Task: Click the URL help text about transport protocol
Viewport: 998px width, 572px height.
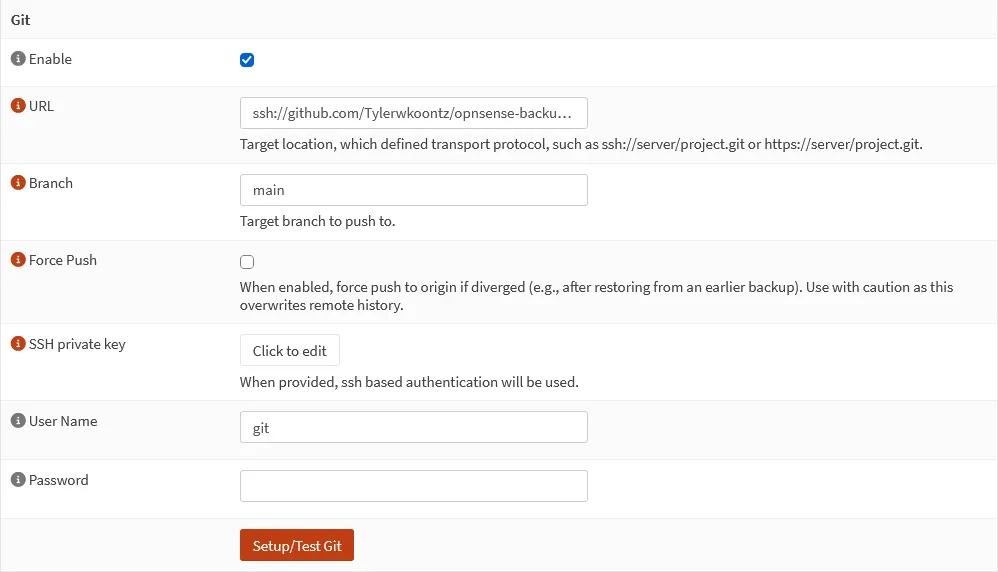Action: click(581, 144)
